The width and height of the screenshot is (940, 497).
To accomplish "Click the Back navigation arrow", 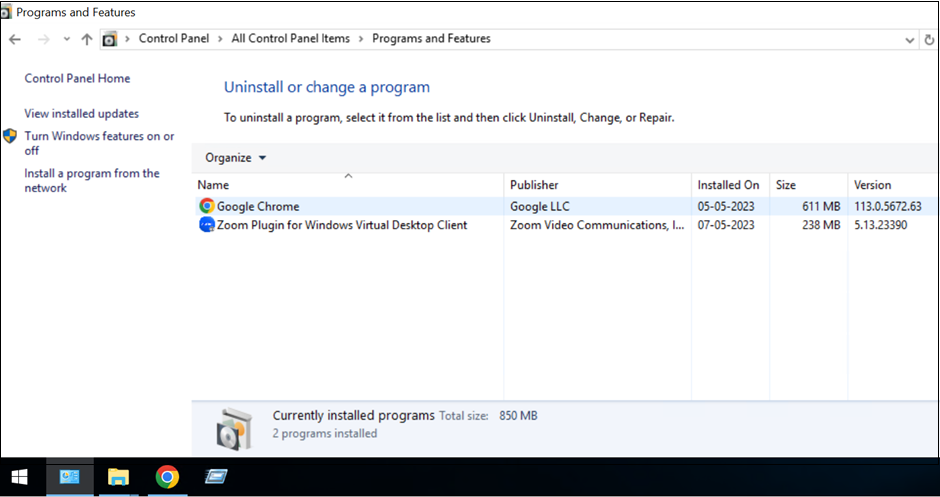I will point(15,40).
